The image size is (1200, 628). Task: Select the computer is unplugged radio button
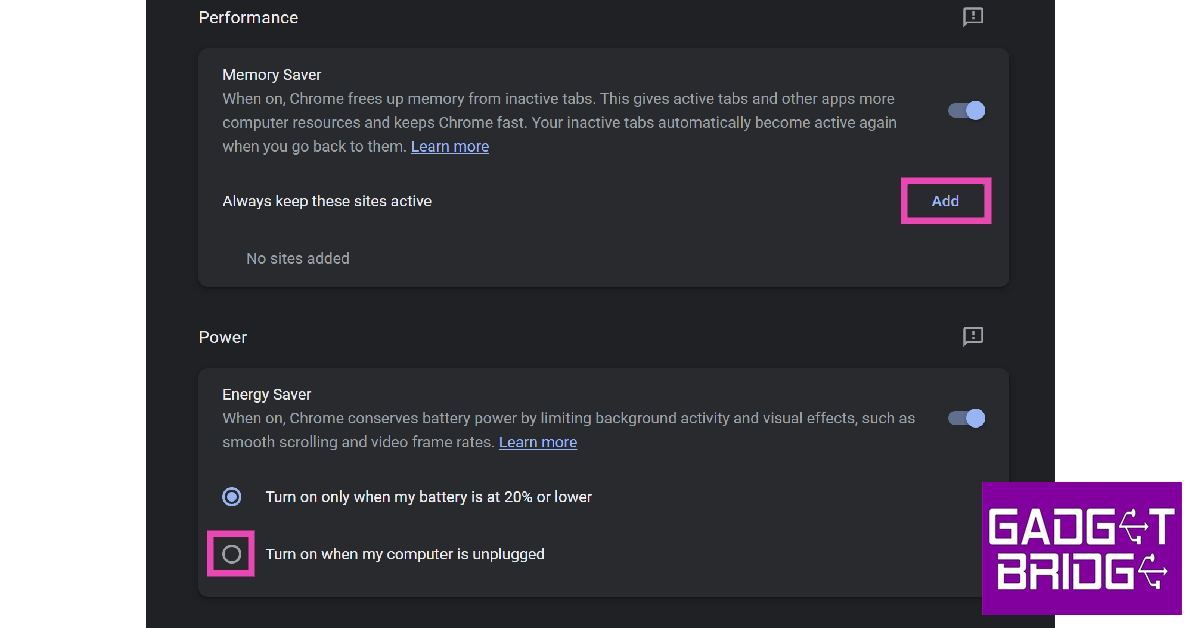click(232, 554)
